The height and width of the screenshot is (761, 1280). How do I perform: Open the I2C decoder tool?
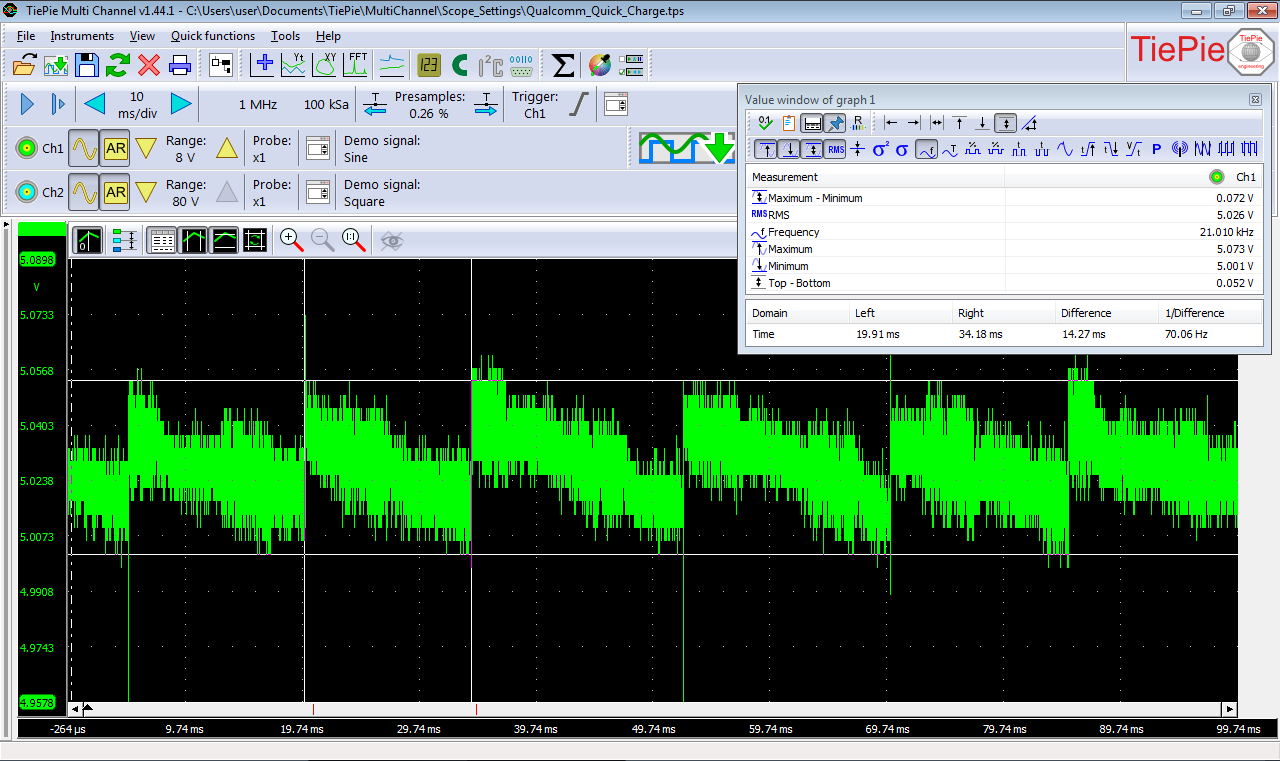coord(490,65)
